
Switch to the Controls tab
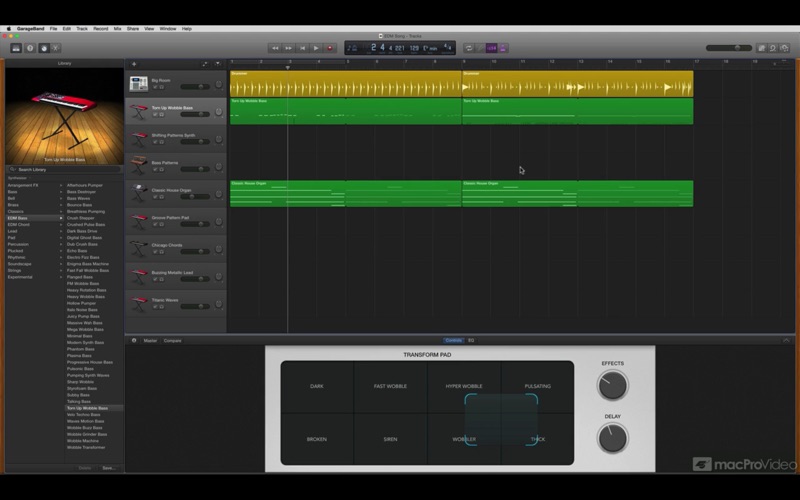click(x=454, y=340)
